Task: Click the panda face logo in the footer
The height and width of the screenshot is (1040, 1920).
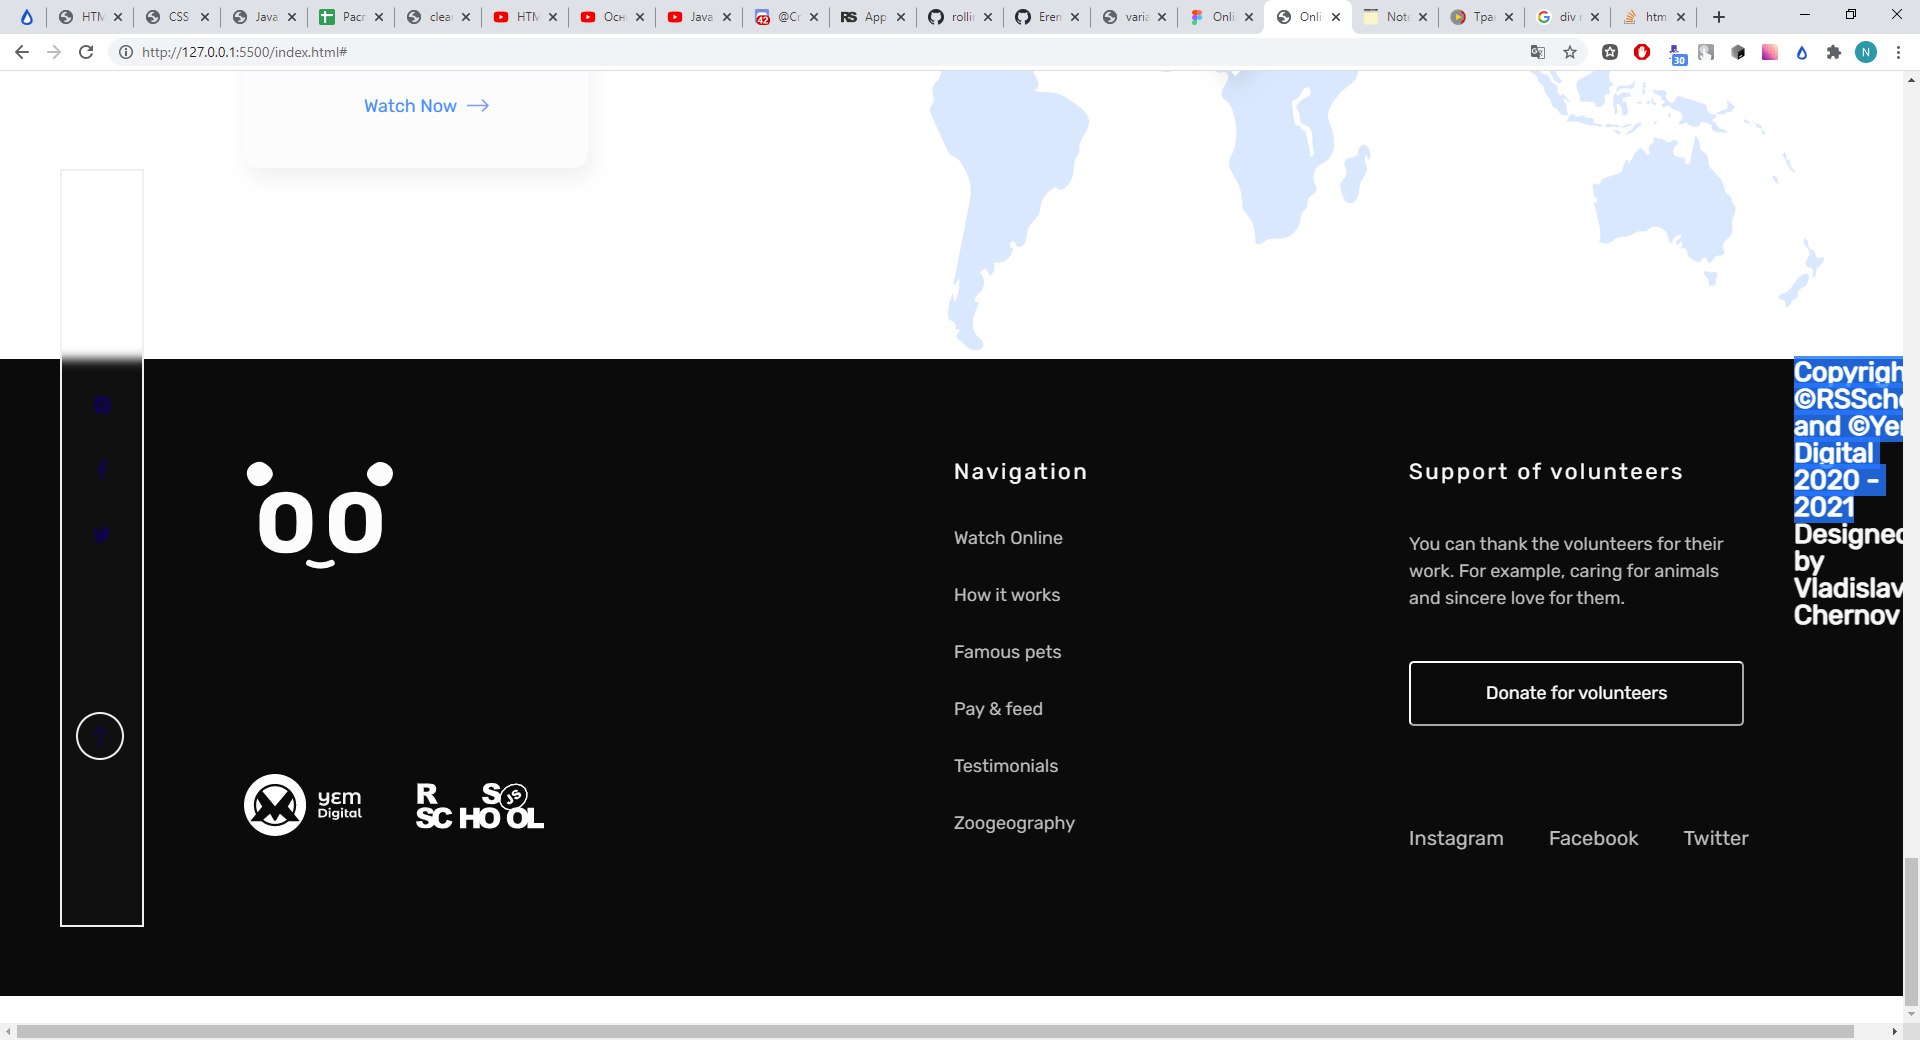Action: click(x=320, y=515)
